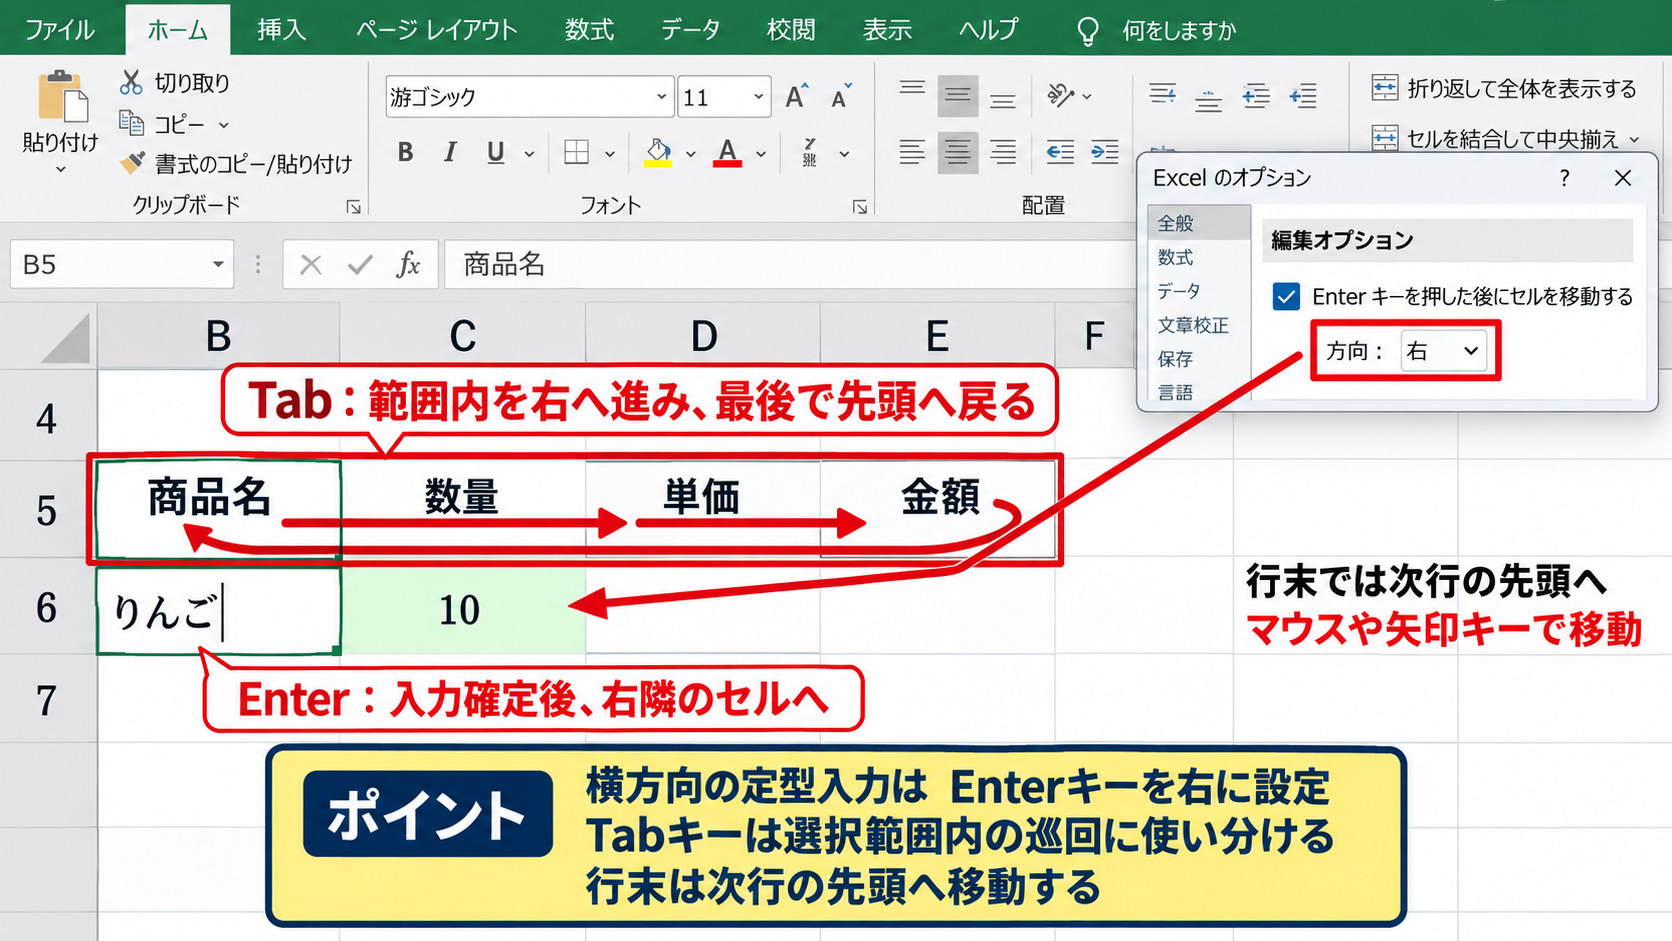Click the text orientation icon
1672x941 pixels.
coord(1060,96)
